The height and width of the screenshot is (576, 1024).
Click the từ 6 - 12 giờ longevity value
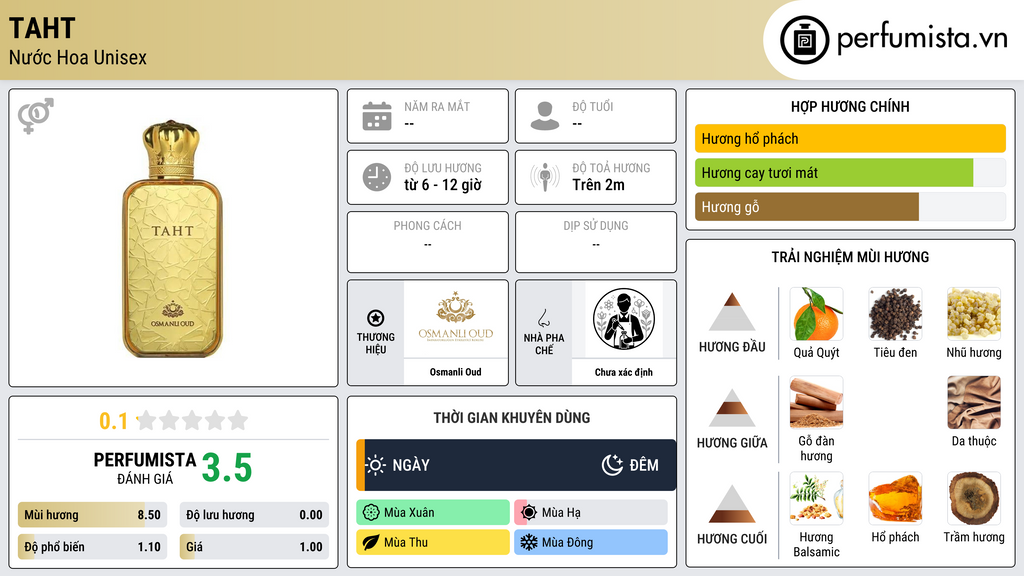[443, 185]
